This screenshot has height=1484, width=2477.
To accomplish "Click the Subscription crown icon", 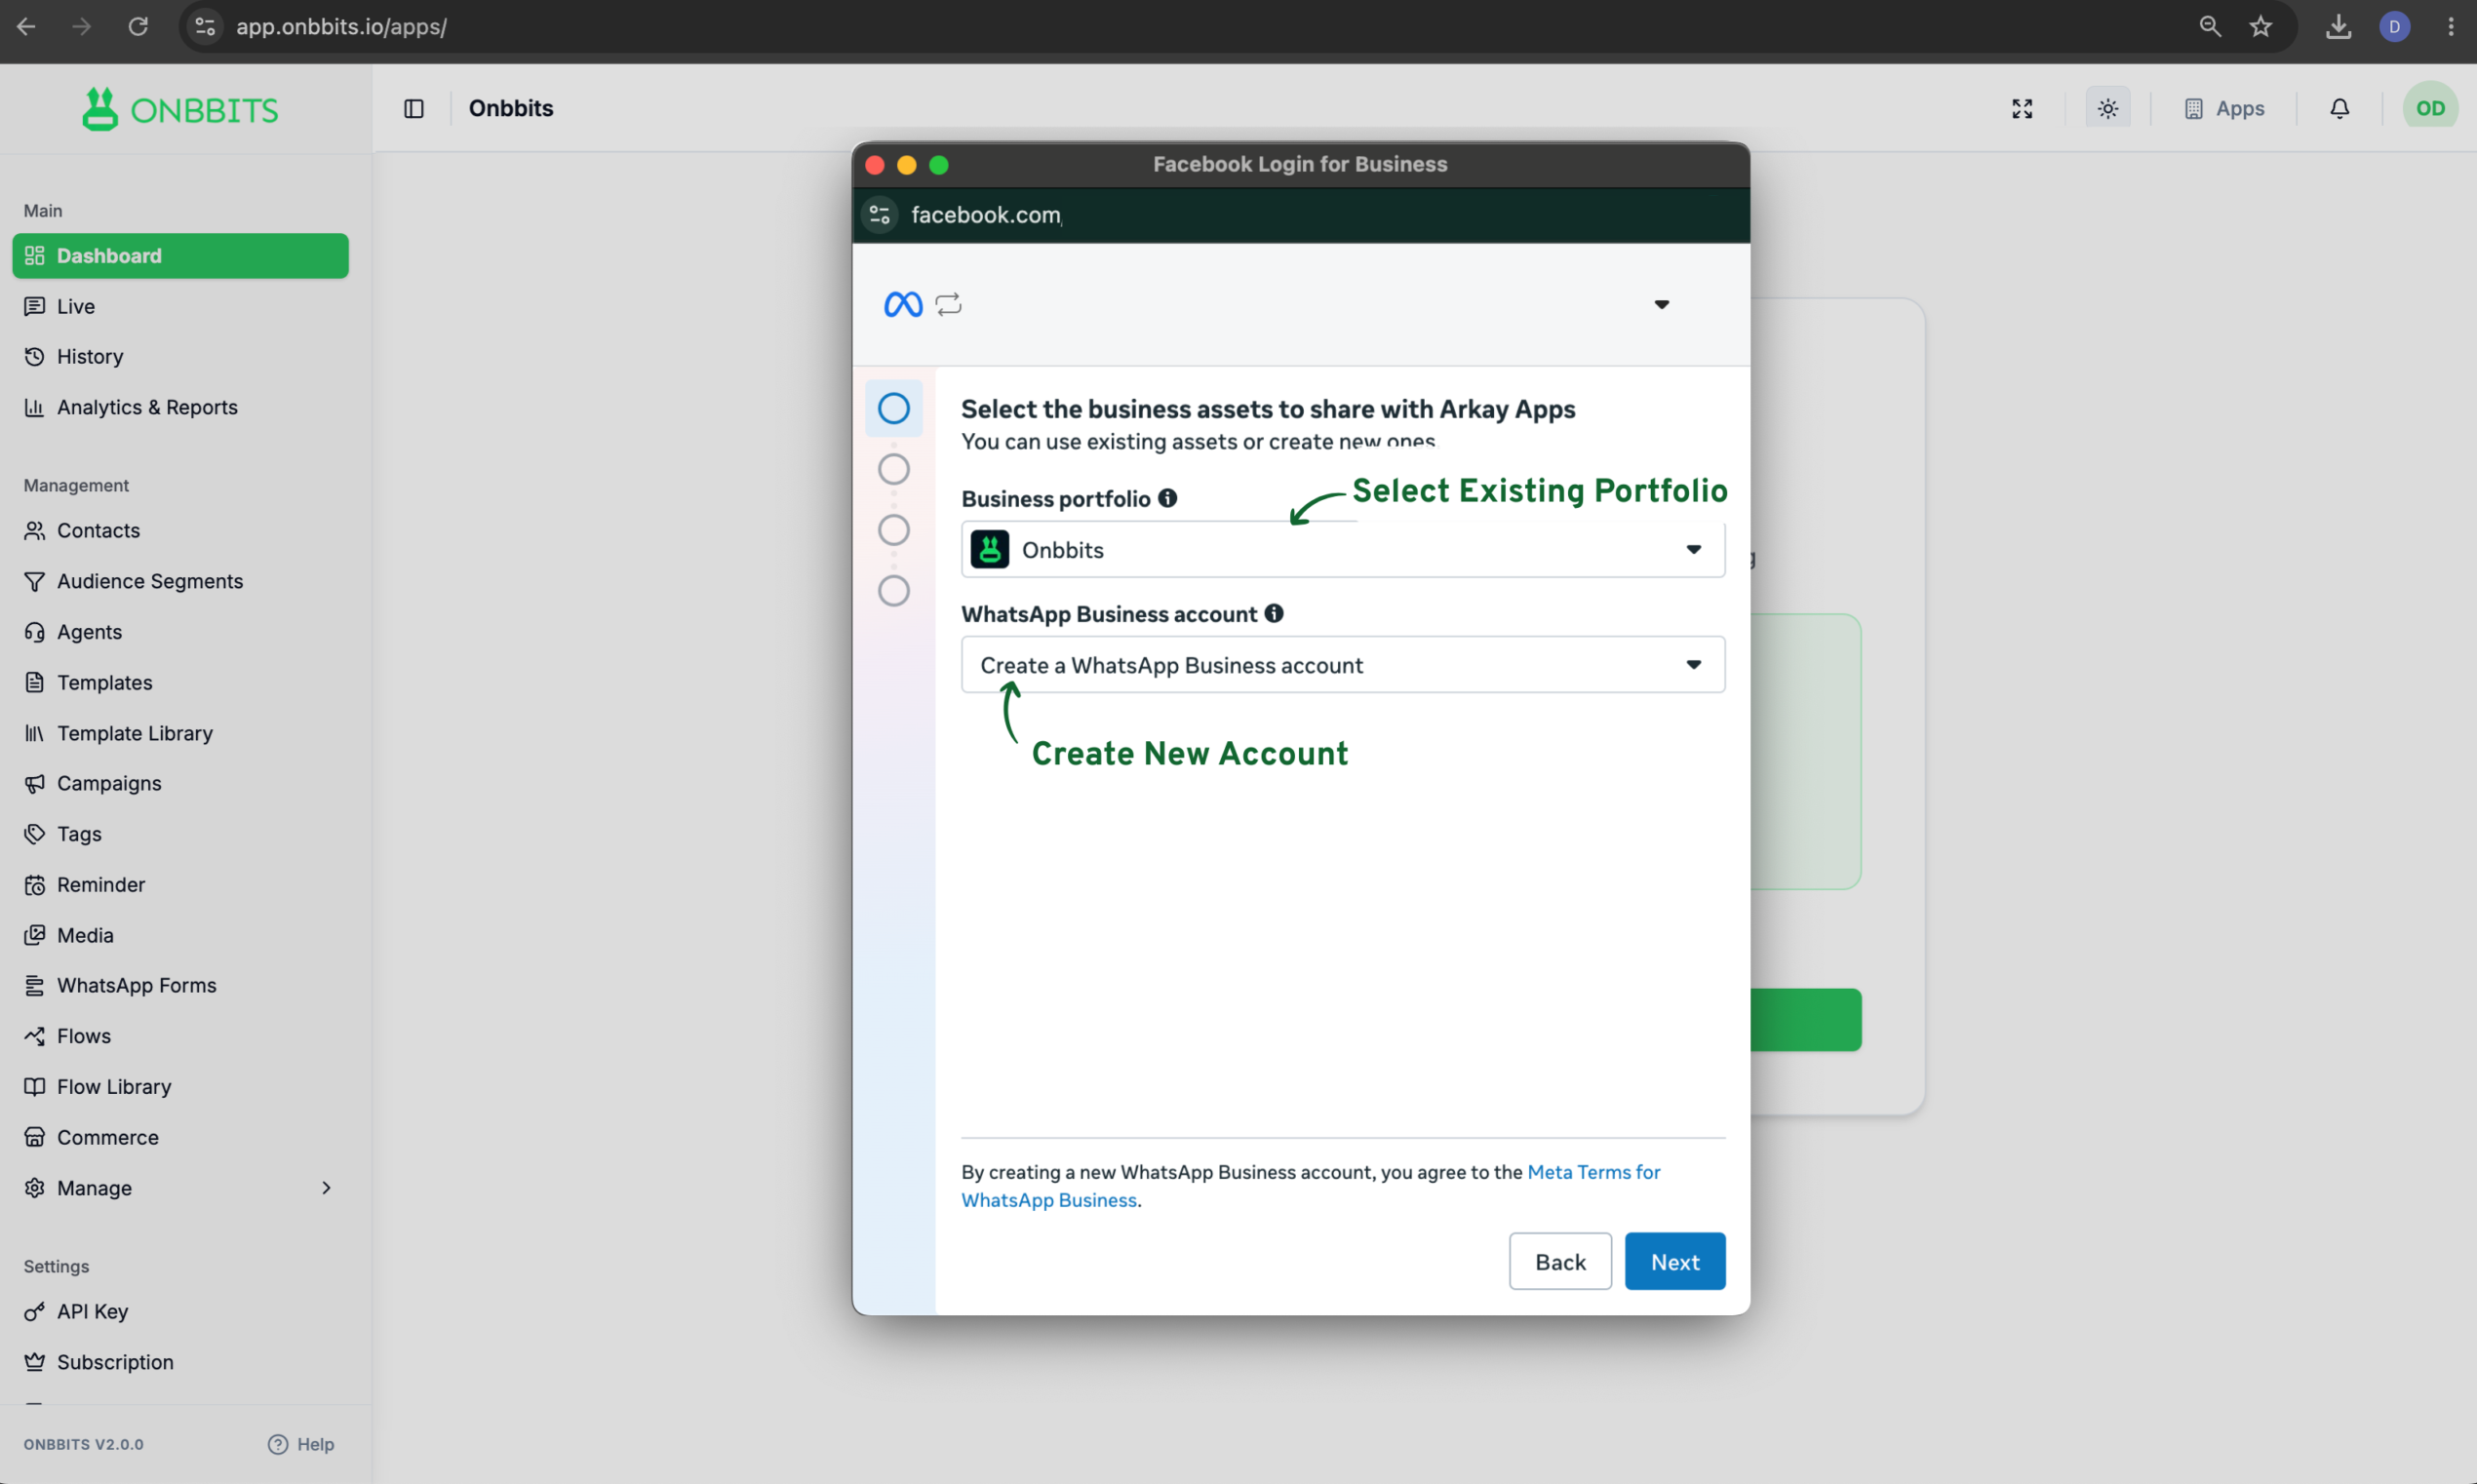I will click(35, 1362).
